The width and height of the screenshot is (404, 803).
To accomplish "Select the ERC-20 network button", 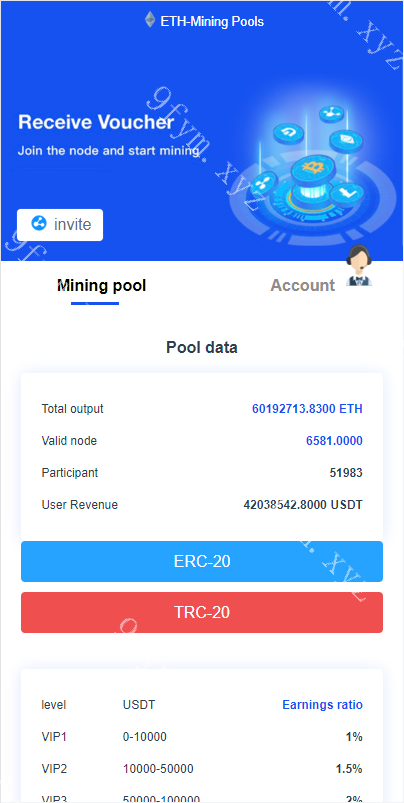I will coord(202,561).
